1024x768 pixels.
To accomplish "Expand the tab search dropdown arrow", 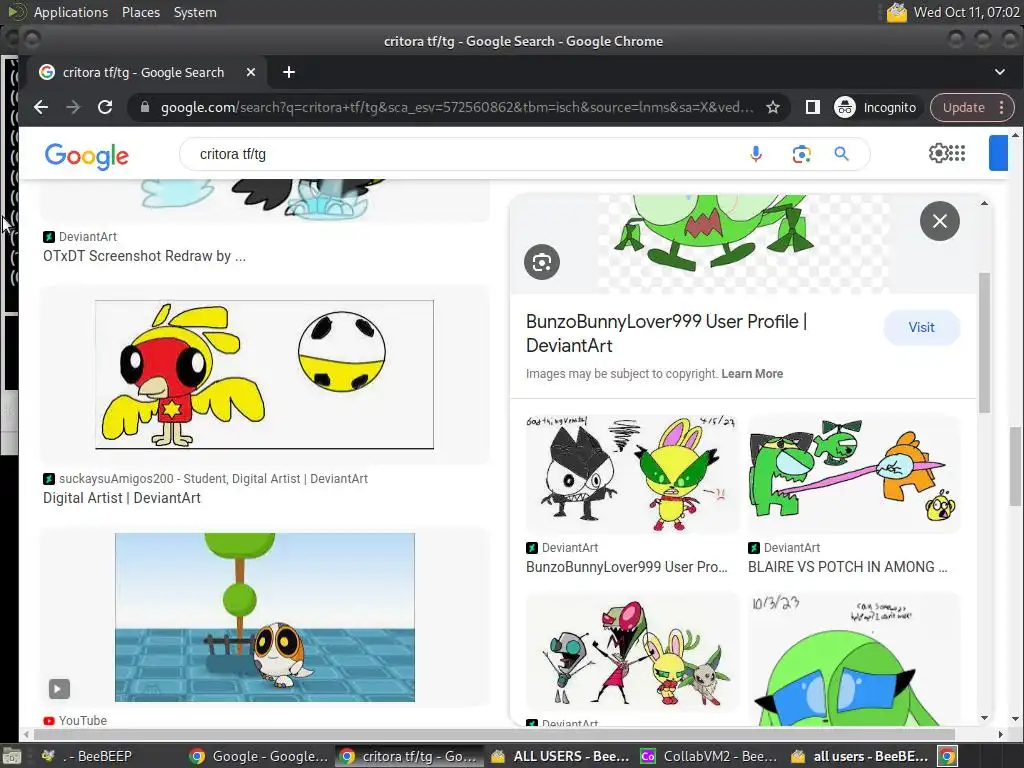I will click(x=1000, y=72).
